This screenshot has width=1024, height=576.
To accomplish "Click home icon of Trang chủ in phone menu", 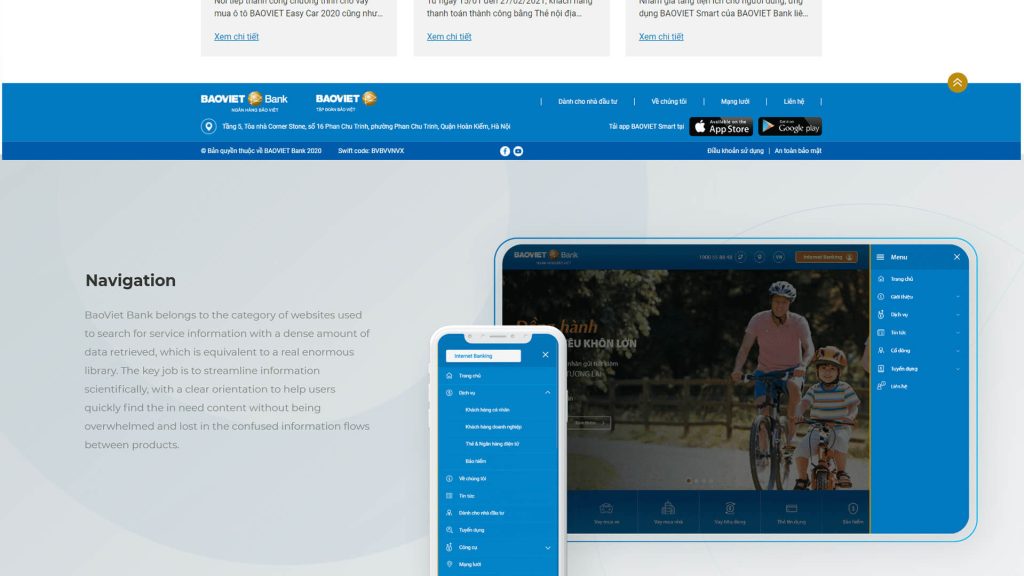I will tap(449, 376).
